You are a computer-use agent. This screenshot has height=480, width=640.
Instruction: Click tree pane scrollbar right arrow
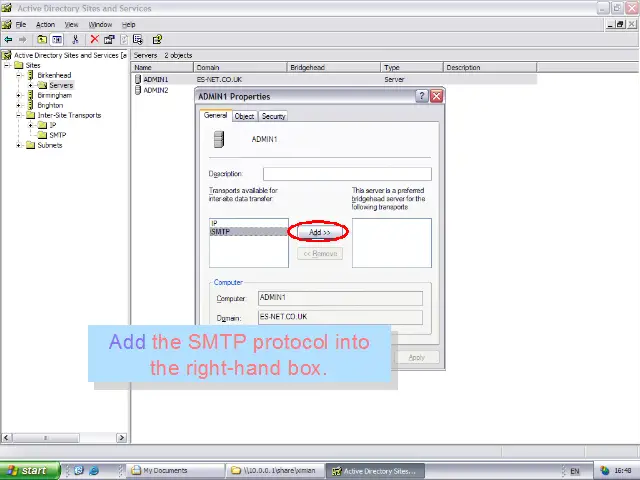[x=121, y=438]
